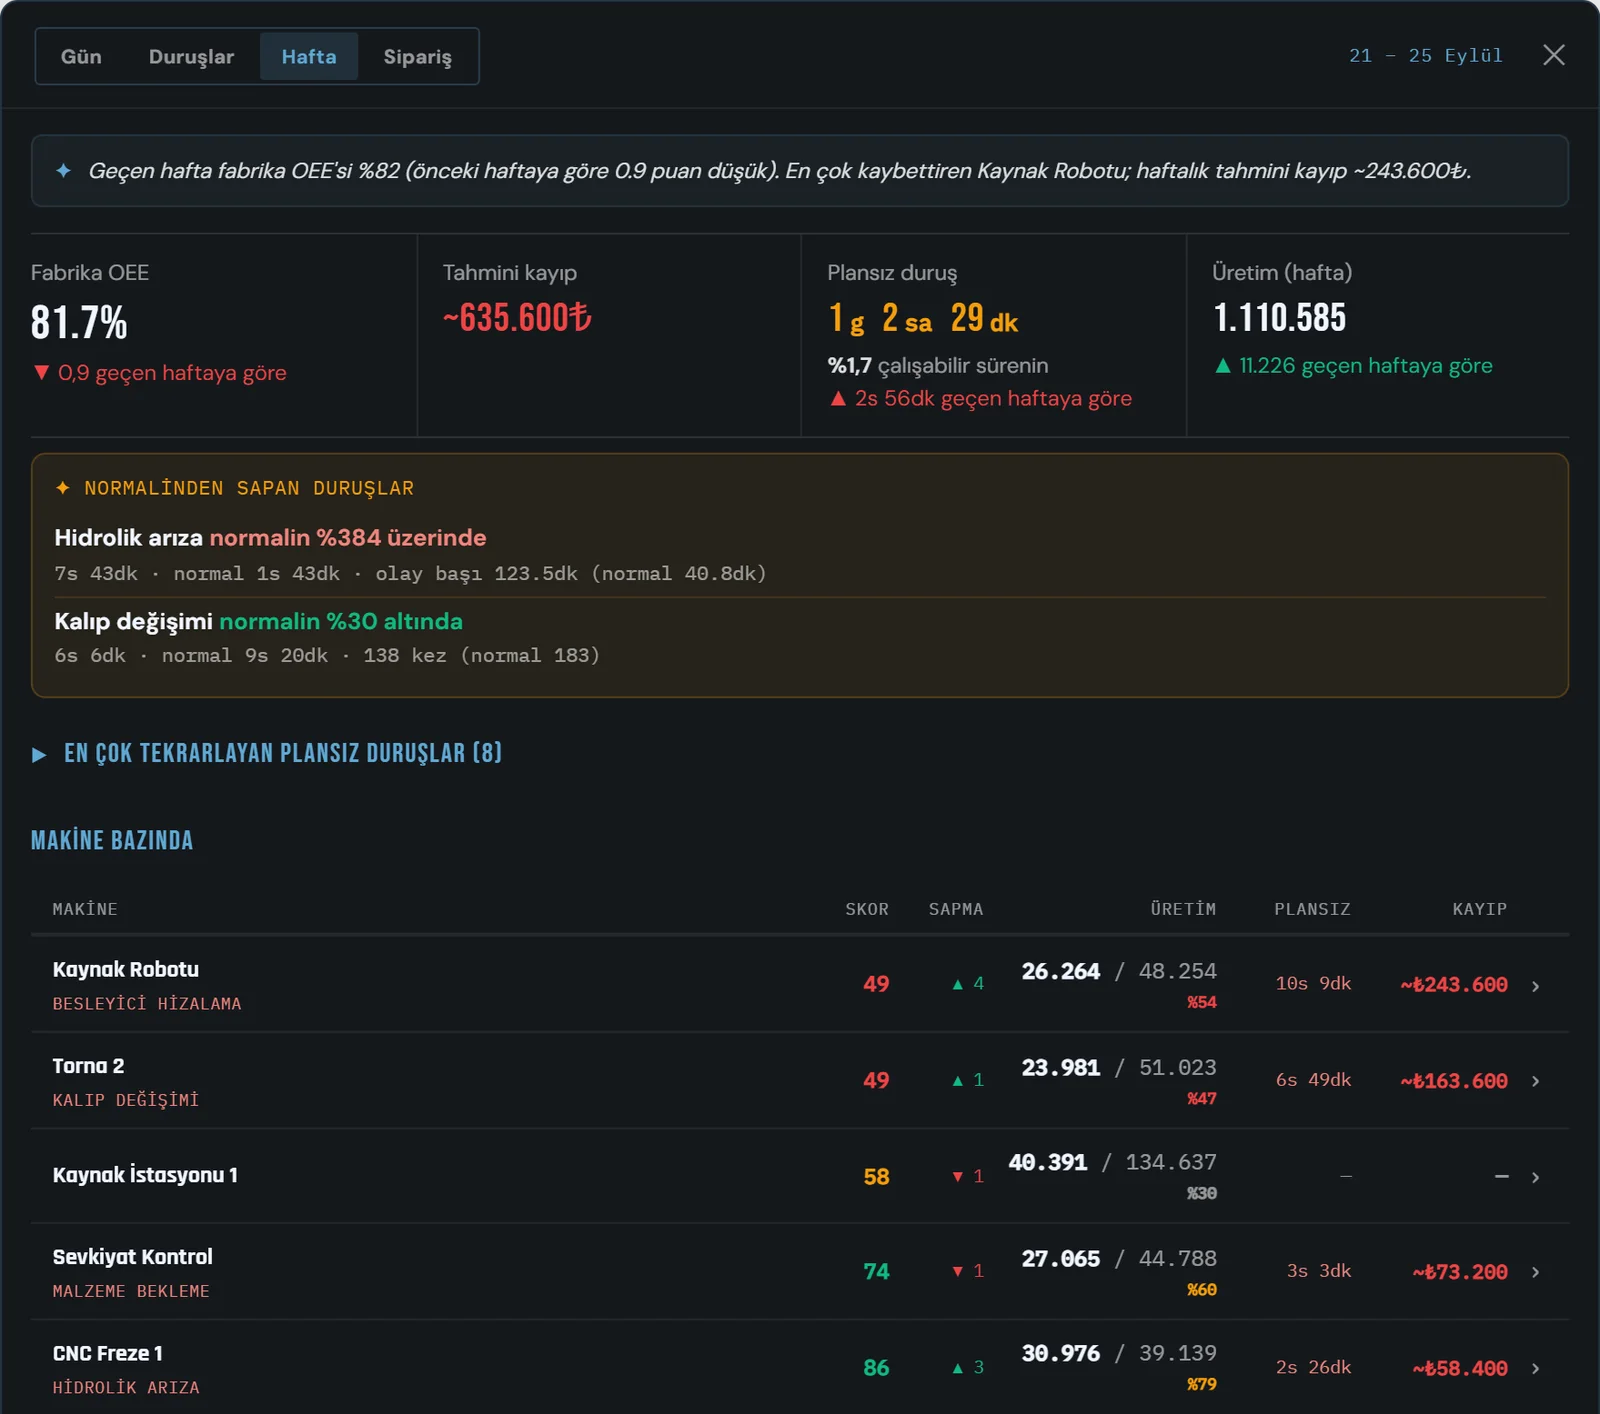Image resolution: width=1600 pixels, height=1414 pixels.
Task: Sort by the KAYIP column header
Action: (x=1479, y=909)
